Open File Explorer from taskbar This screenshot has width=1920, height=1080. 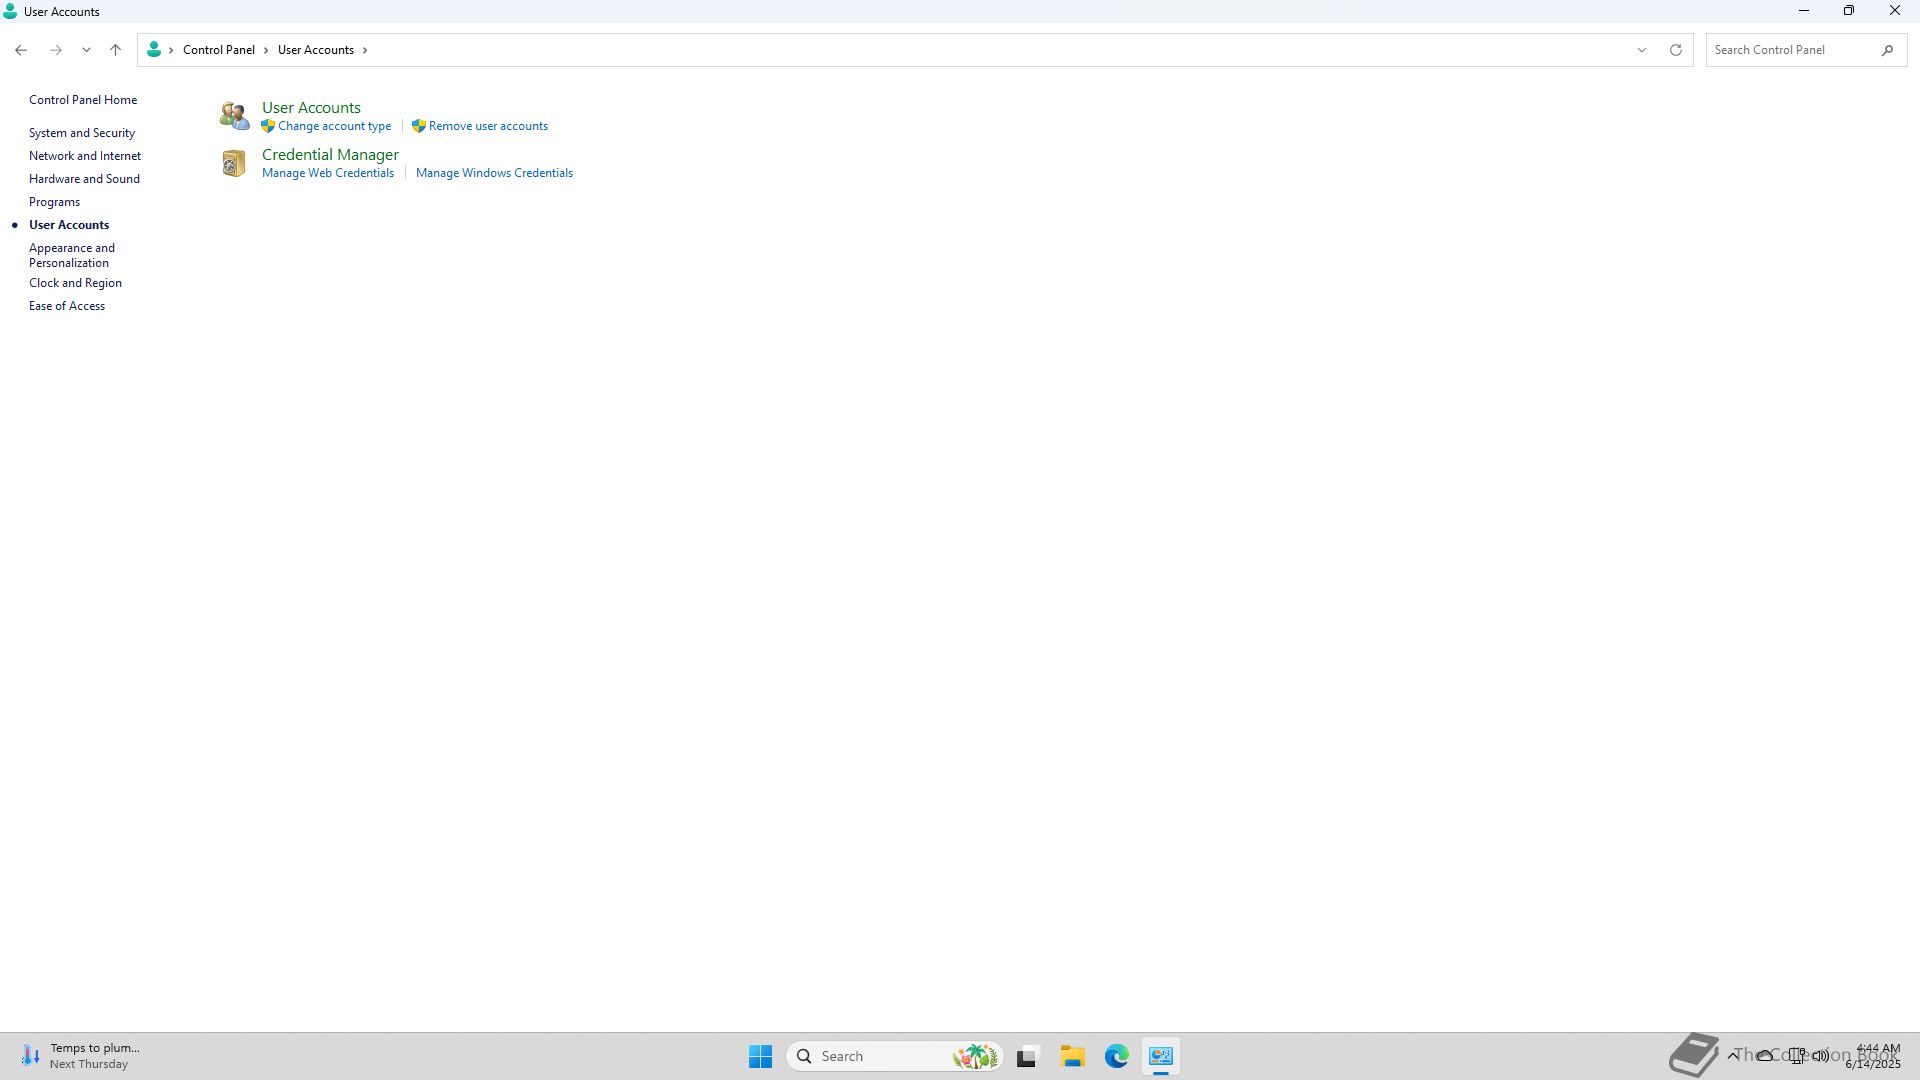tap(1072, 1056)
